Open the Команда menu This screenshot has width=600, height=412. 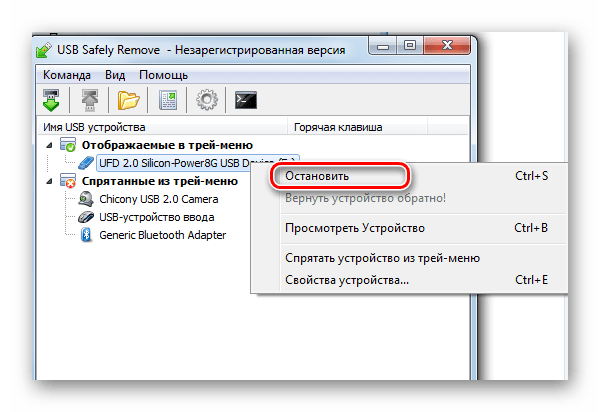tap(67, 75)
